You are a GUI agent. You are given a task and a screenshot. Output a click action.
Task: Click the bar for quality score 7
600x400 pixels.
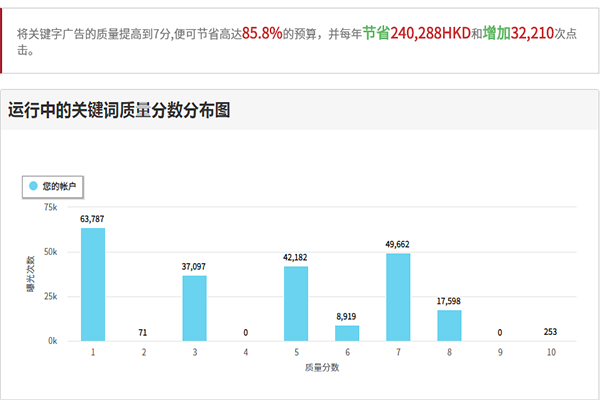pyautogui.click(x=398, y=297)
